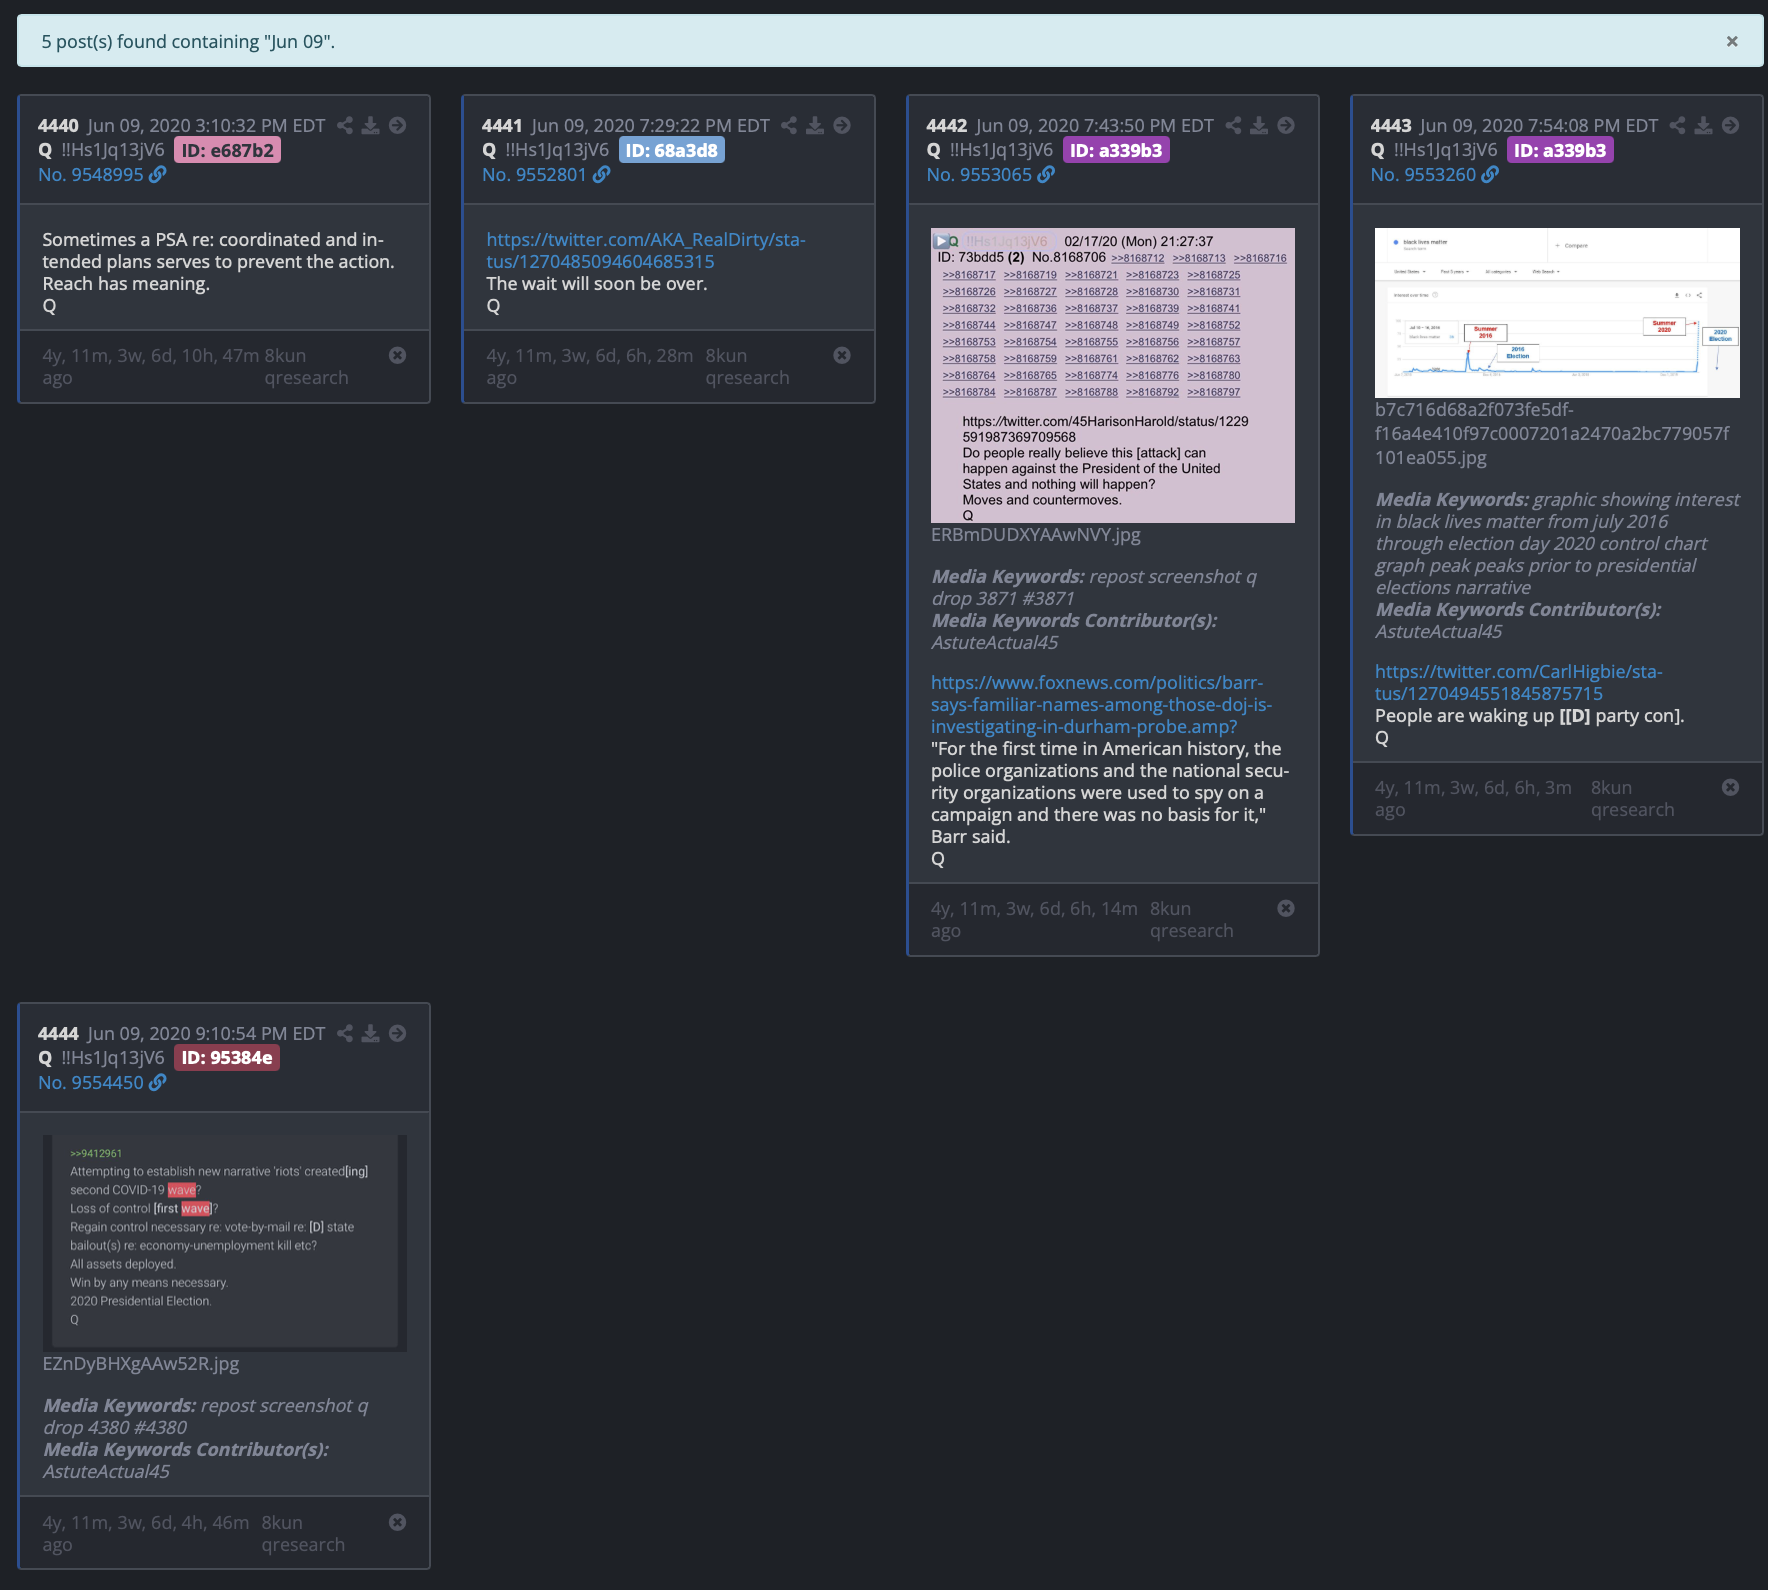Click timestamp Jun 09, 2020 7:43:50 PM EDT

tap(1094, 125)
